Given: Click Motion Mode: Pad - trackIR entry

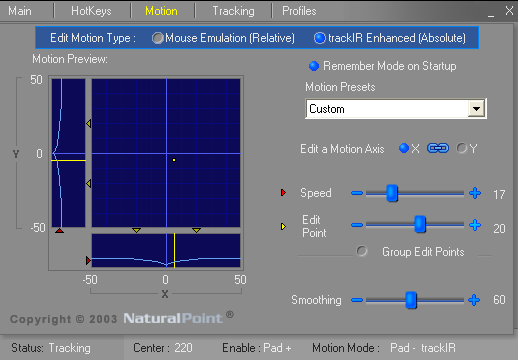Looking at the screenshot, I should (384, 348).
